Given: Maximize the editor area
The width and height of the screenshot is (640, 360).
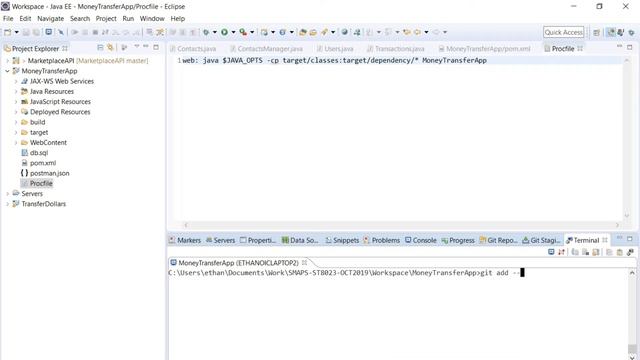Looking at the screenshot, I should tap(630, 47).
